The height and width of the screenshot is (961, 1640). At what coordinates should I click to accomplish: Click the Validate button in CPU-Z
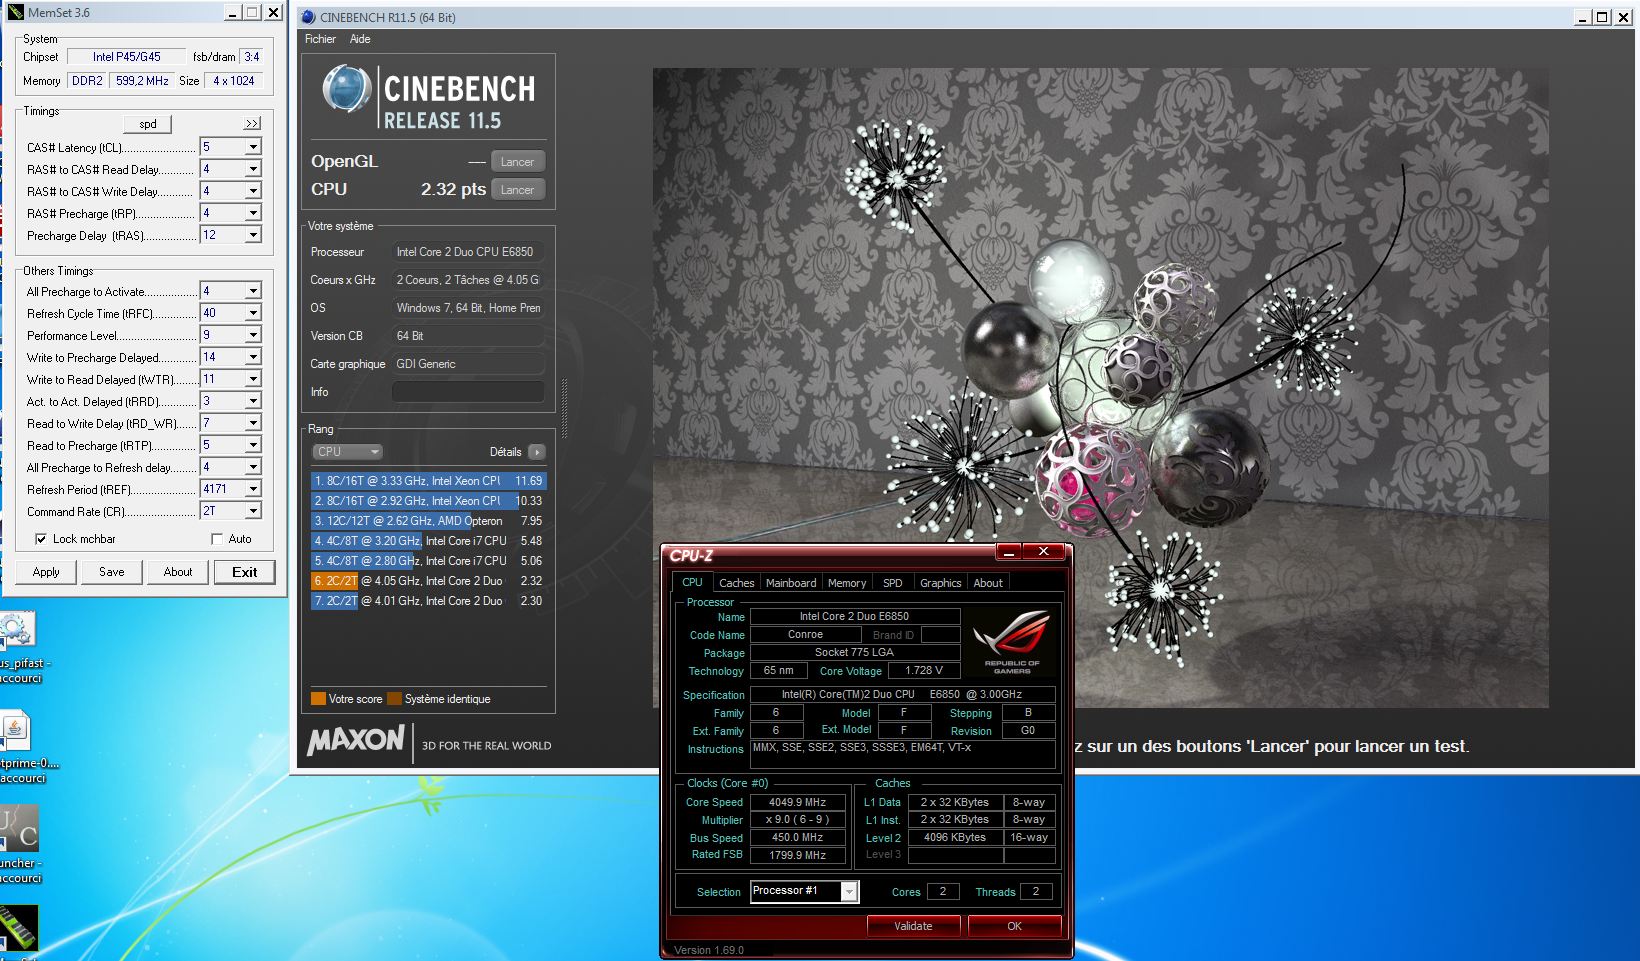pyautogui.click(x=913, y=926)
